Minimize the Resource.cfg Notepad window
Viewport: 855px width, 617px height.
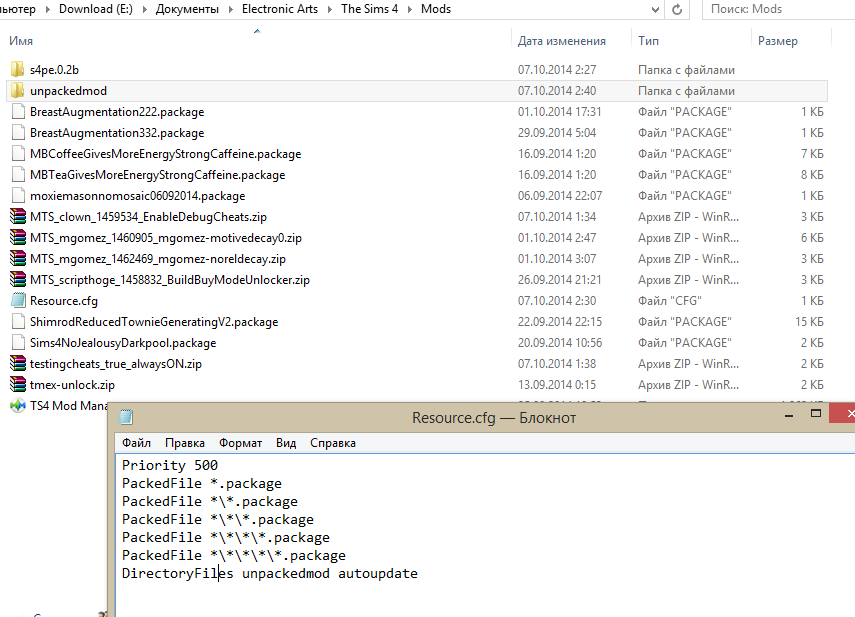(788, 416)
